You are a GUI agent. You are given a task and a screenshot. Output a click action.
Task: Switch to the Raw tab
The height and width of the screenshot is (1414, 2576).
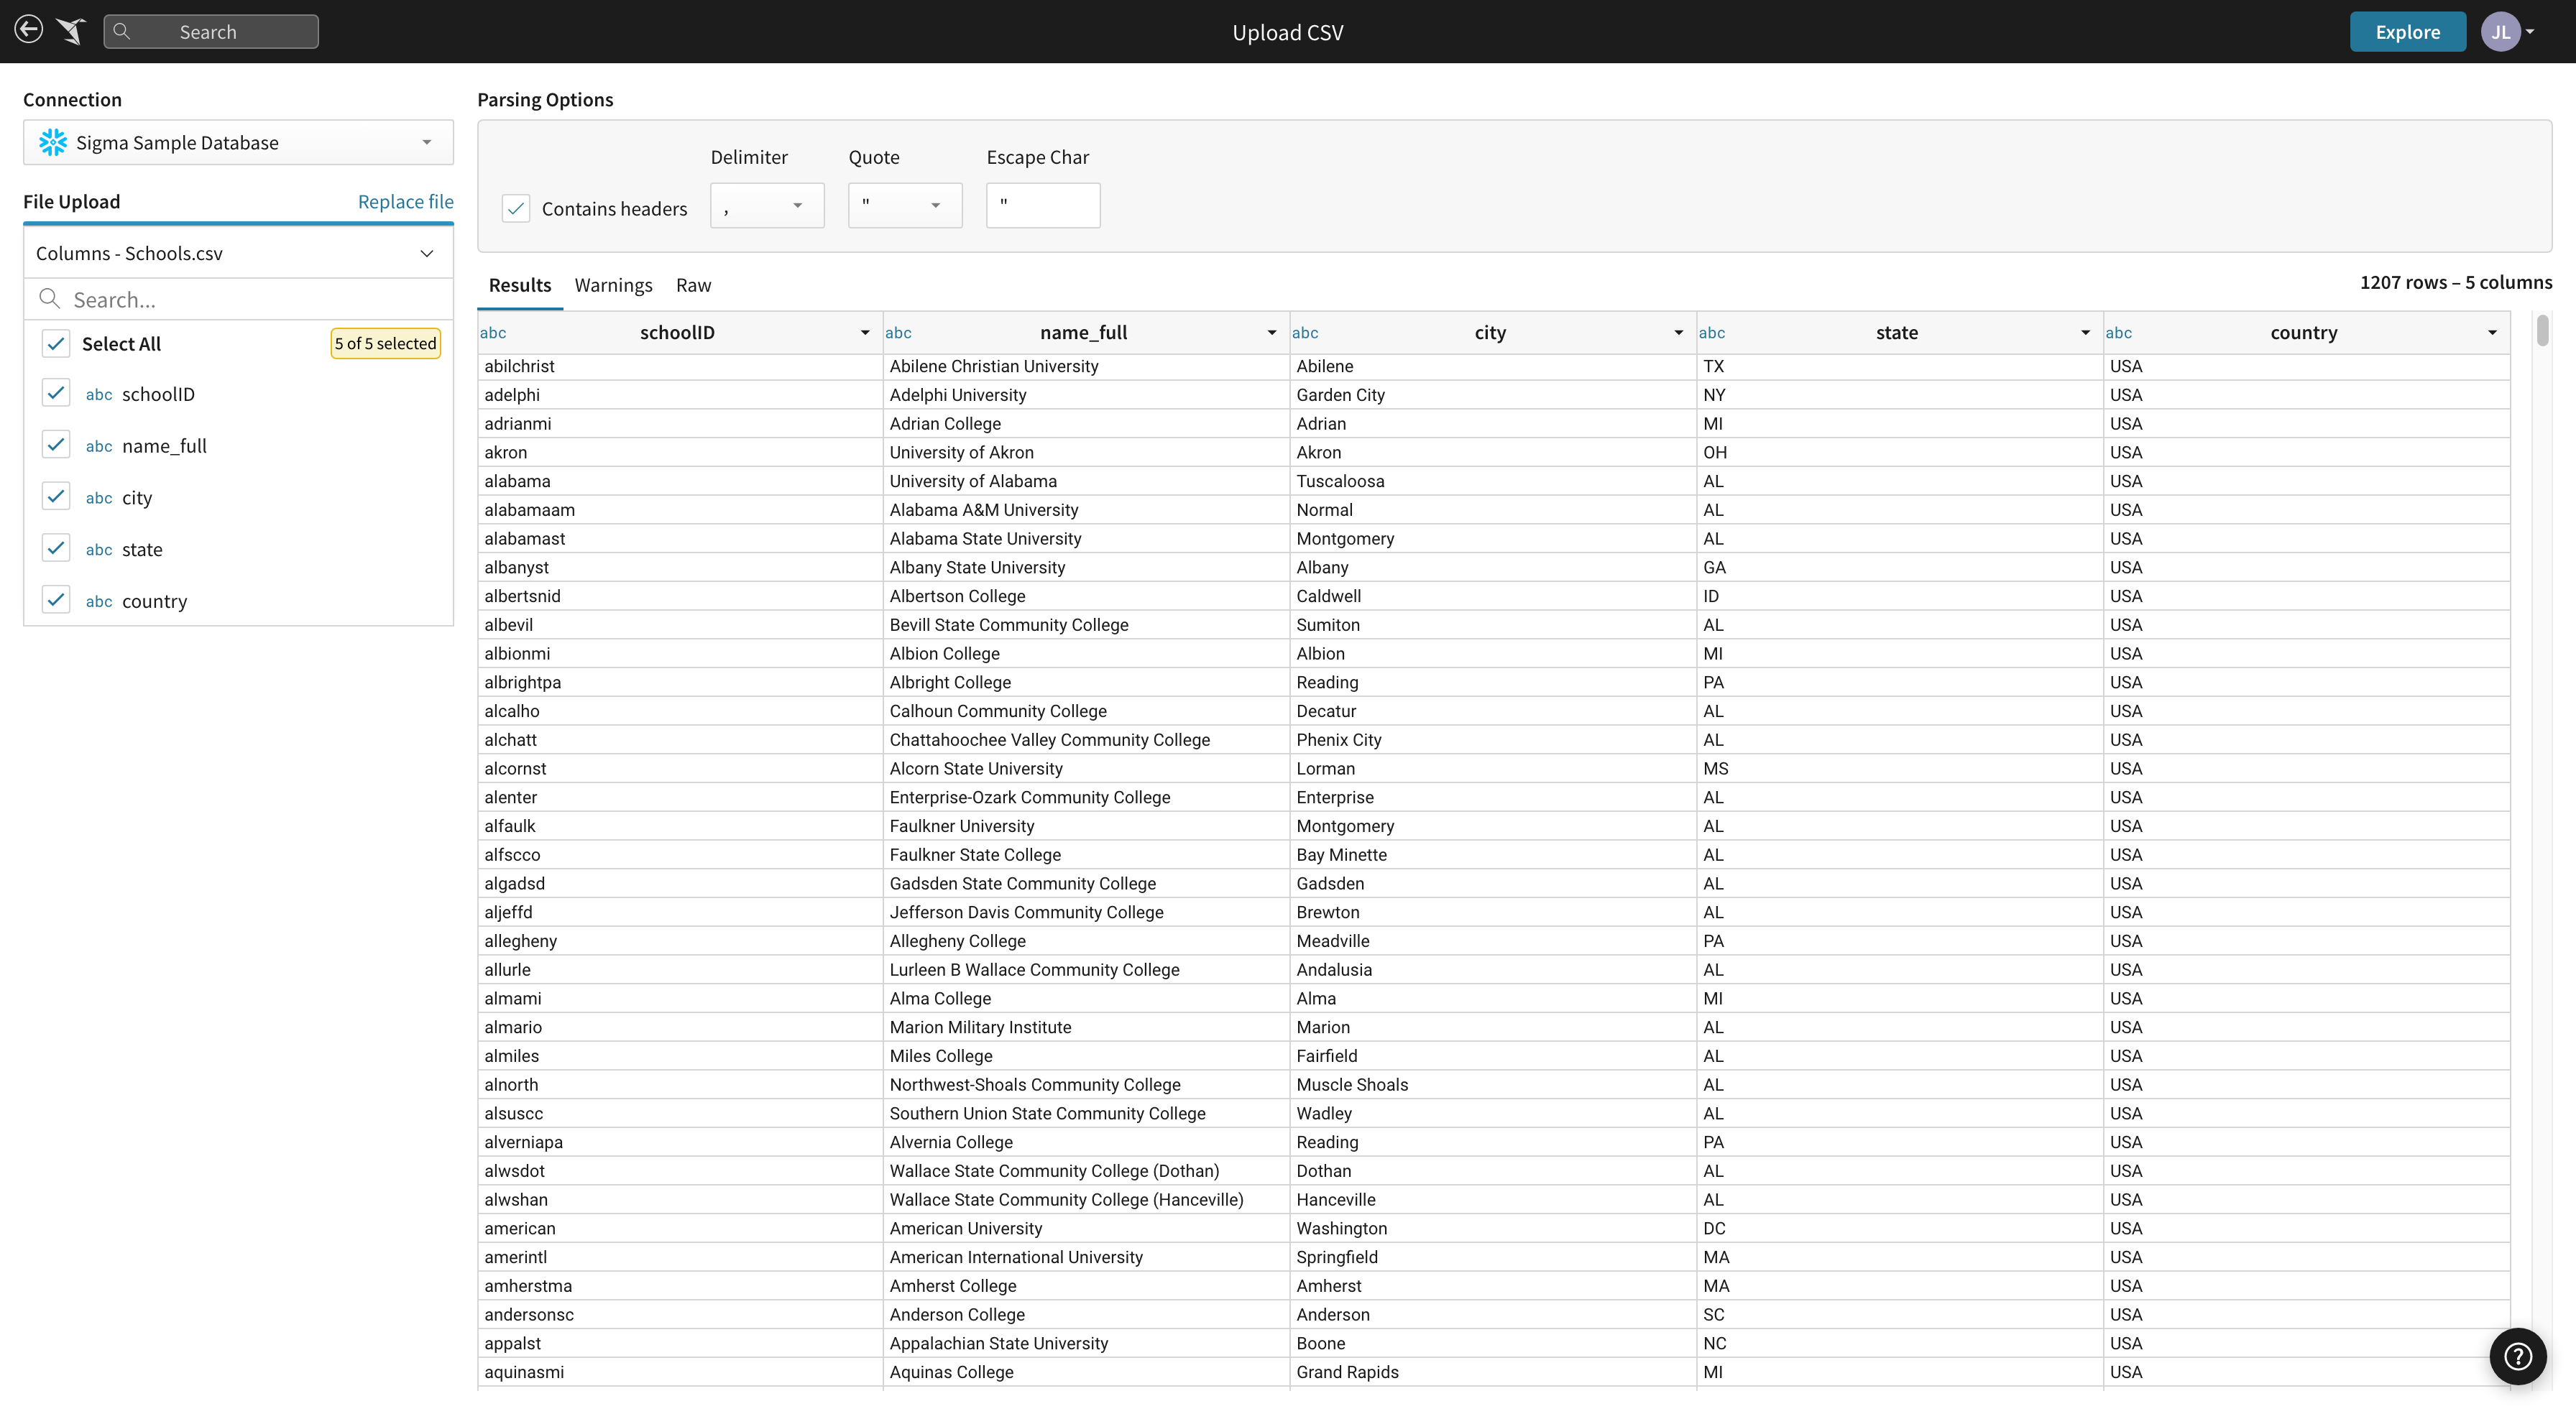click(x=693, y=285)
